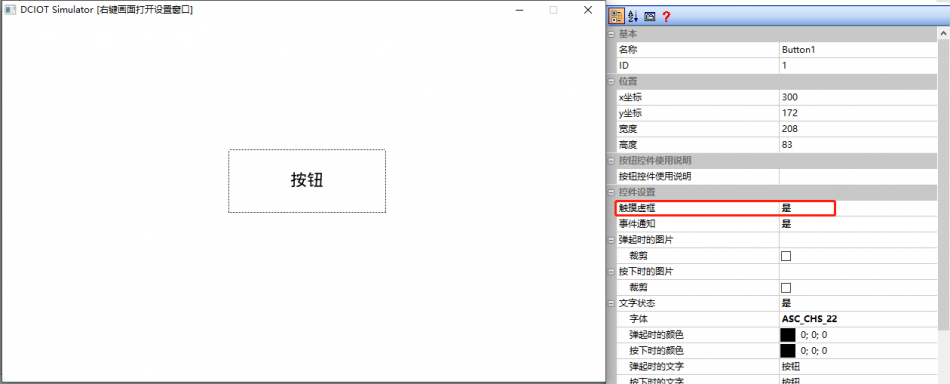Collapse the 位置 category
950x384 pixels.
click(611, 81)
